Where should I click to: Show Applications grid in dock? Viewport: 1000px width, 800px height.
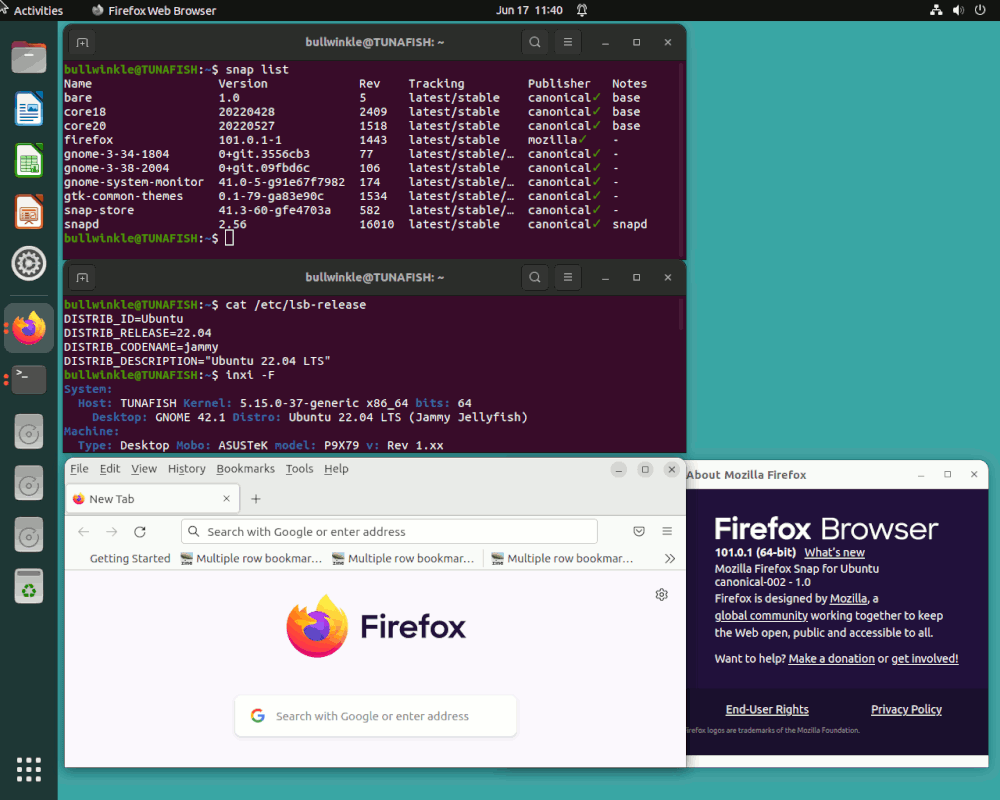(x=29, y=769)
